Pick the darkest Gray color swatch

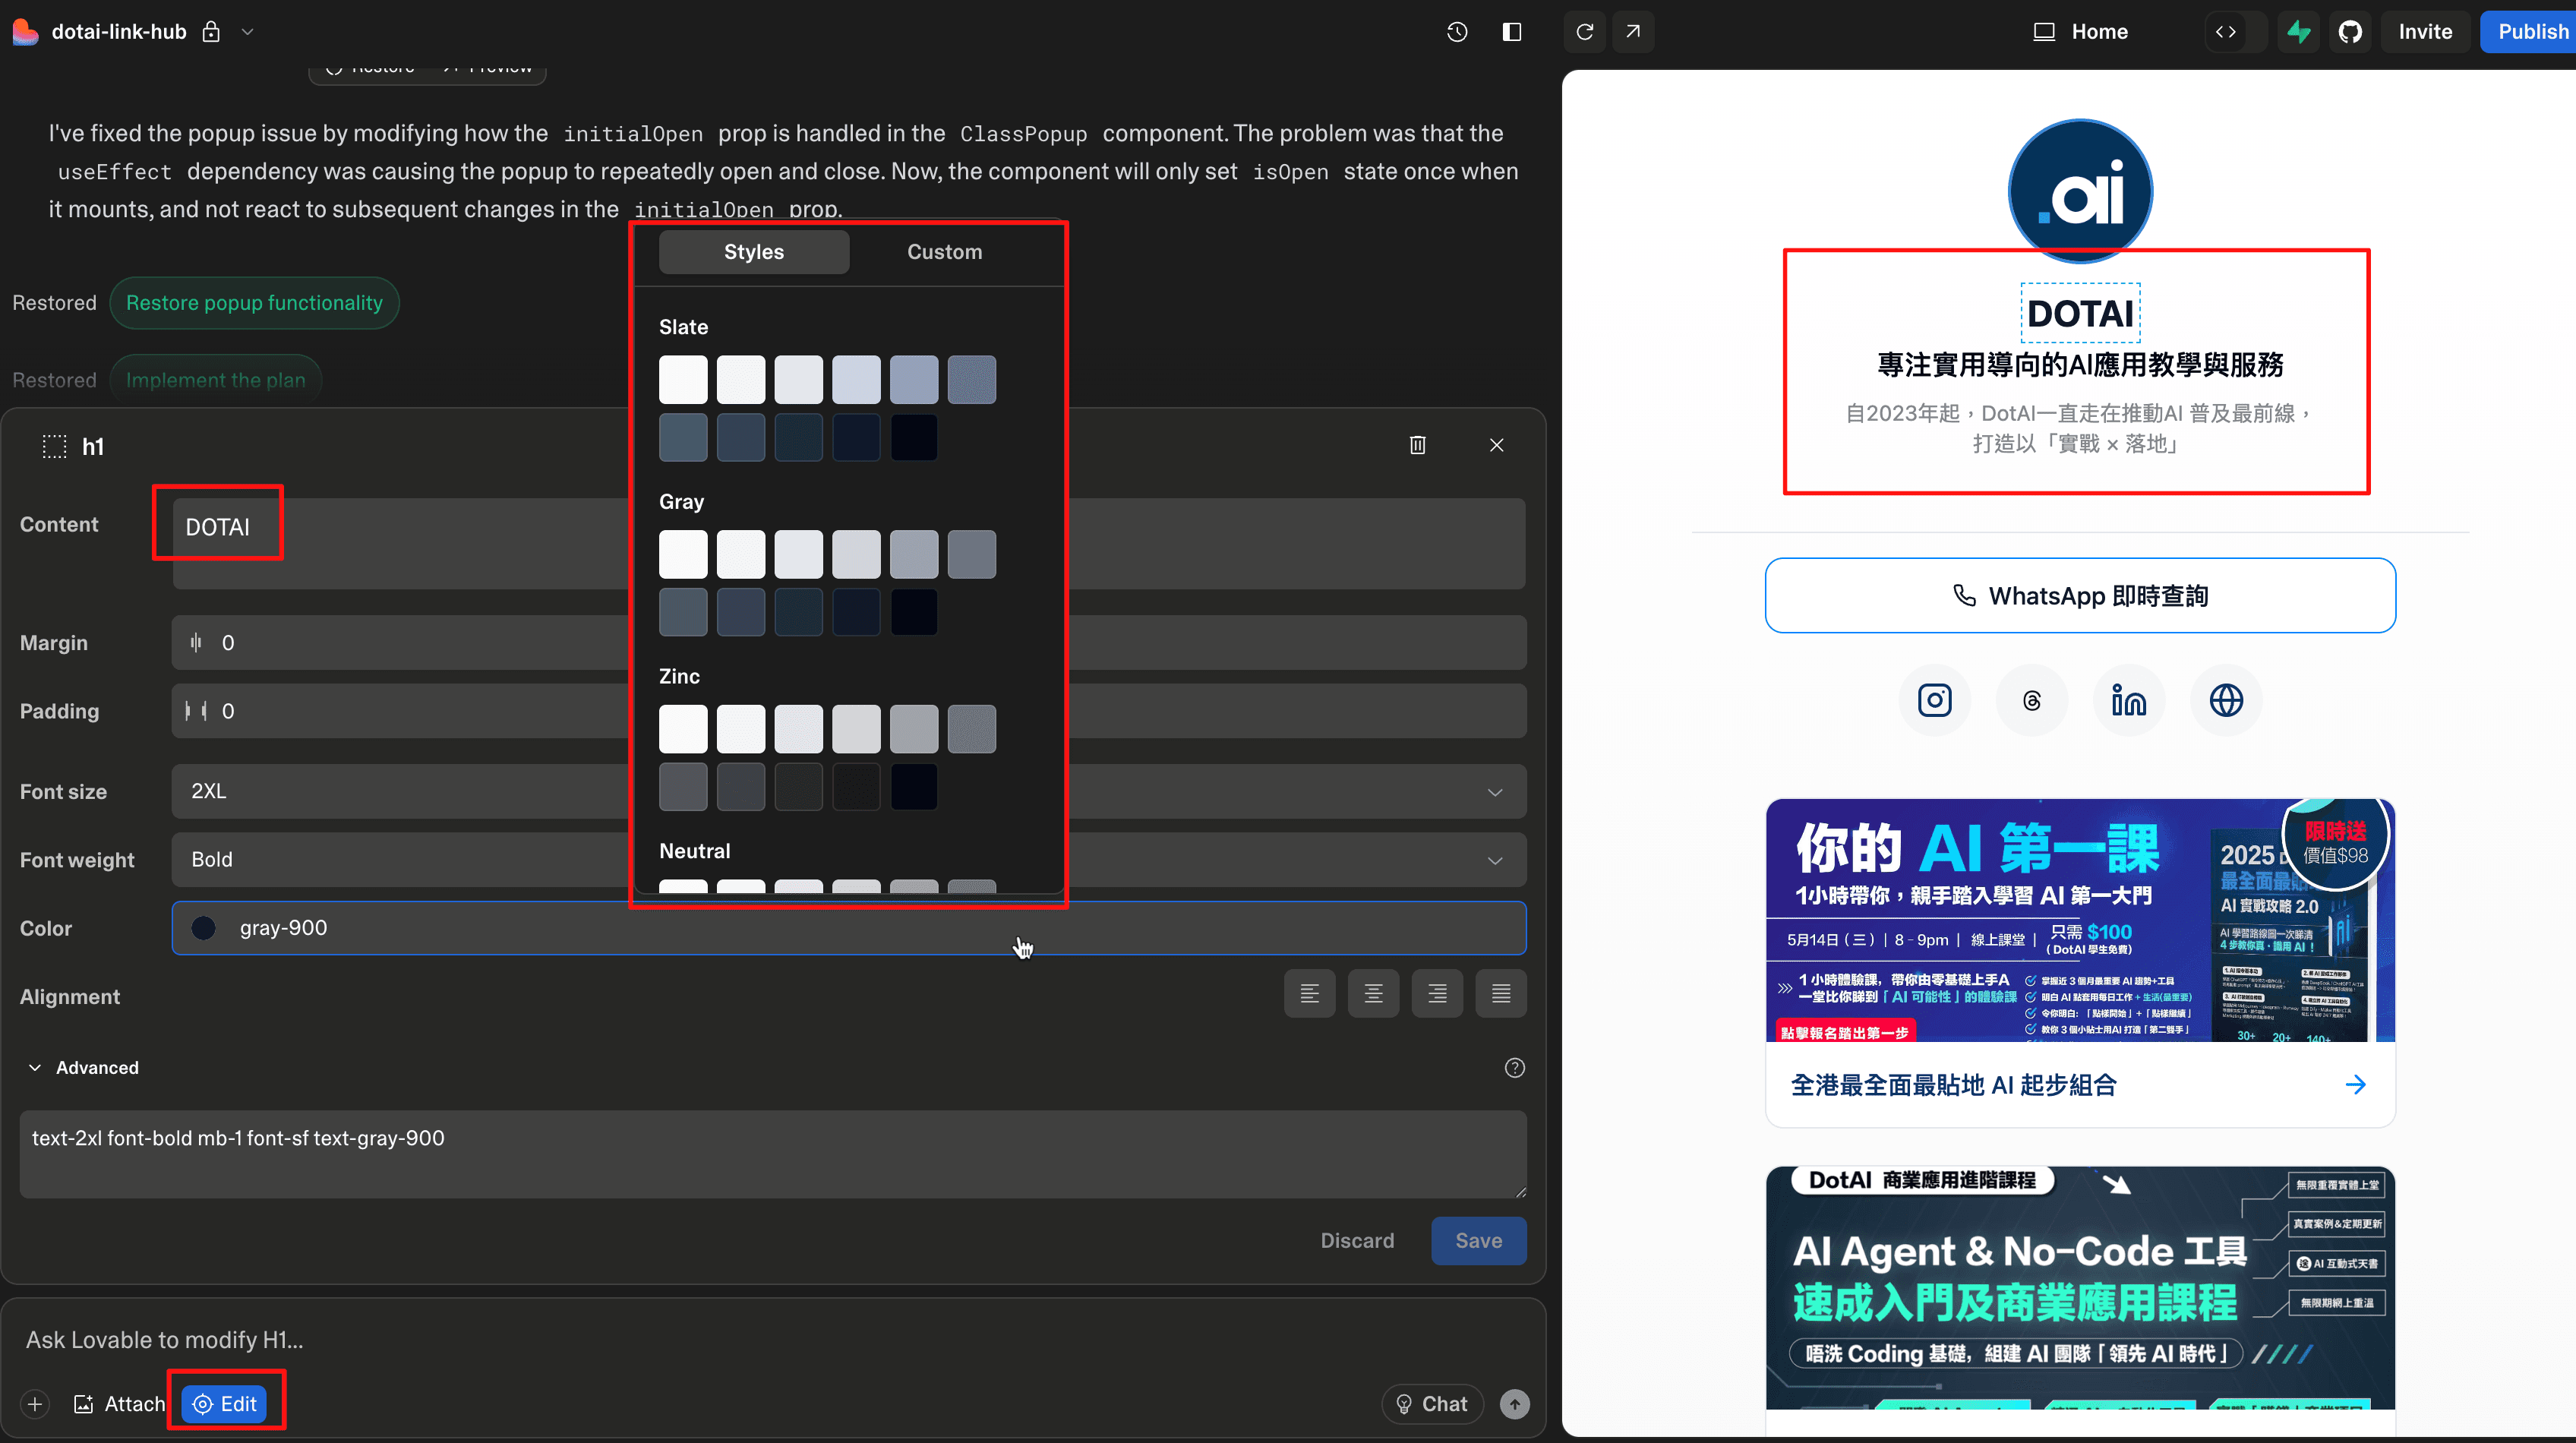pos(914,613)
